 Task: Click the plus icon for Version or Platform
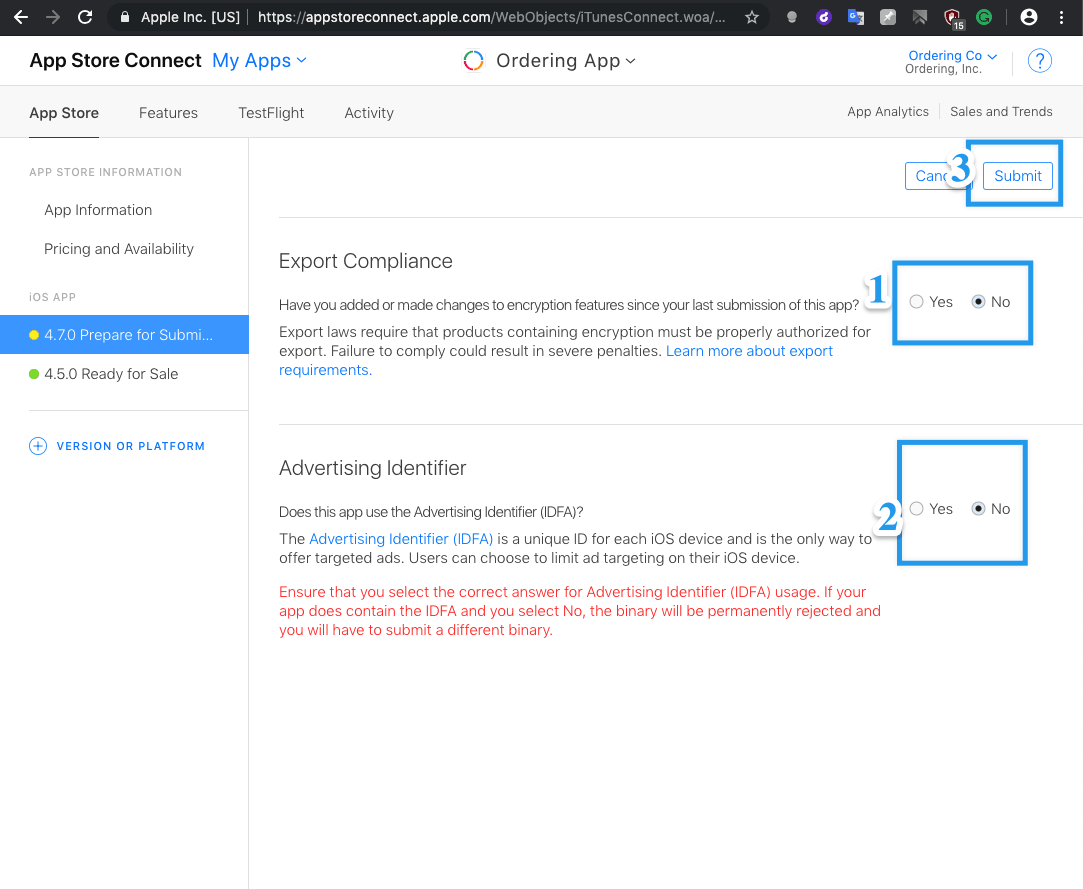pos(38,446)
